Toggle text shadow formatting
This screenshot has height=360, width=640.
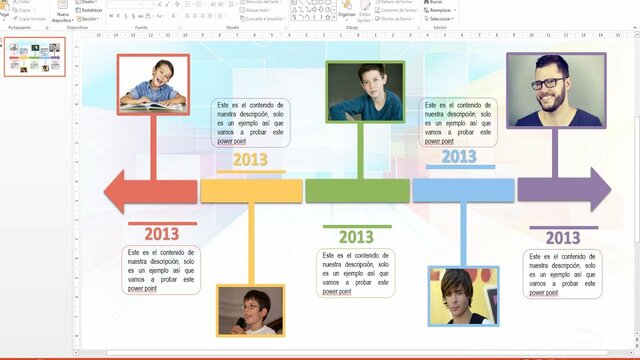[x=133, y=16]
